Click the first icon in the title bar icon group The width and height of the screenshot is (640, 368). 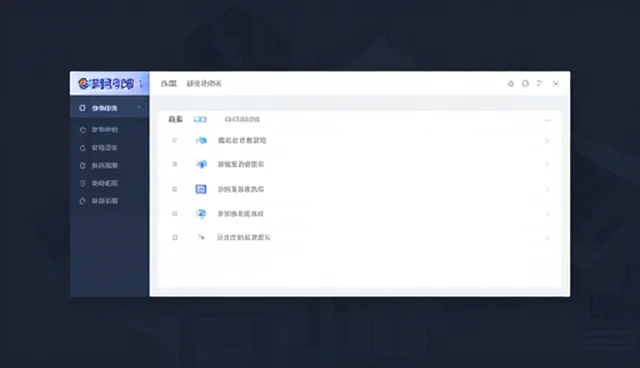(511, 84)
